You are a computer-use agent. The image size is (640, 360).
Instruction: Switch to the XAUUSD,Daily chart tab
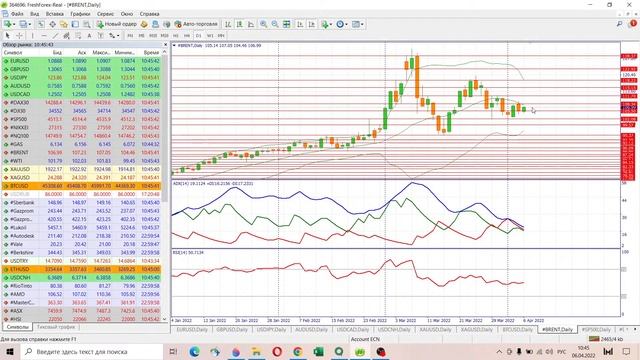436,329
